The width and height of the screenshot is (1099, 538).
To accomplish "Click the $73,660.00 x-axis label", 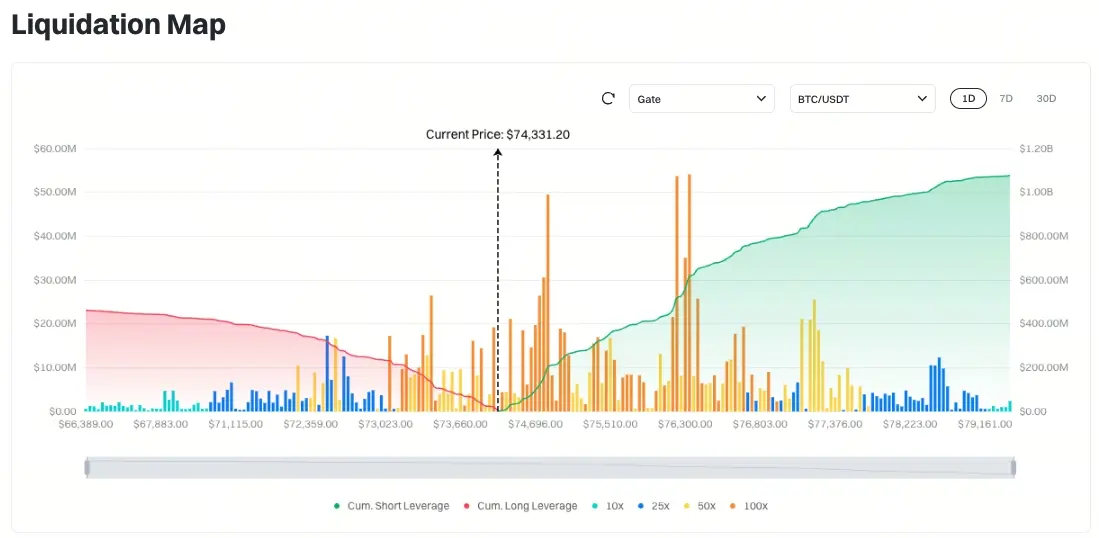I will coord(460,425).
